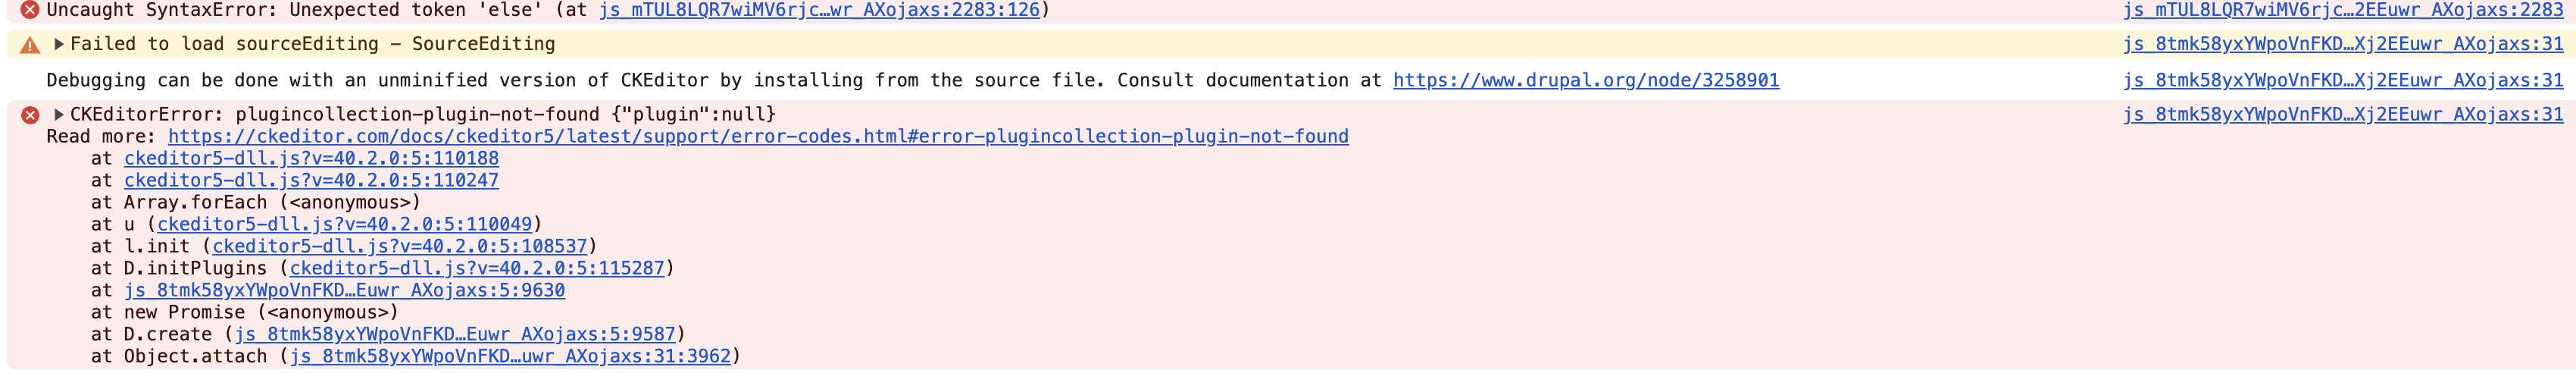This screenshot has width=2576, height=373.
Task: Open the source location link on the warning row
Action: pyautogui.click(x=2342, y=44)
